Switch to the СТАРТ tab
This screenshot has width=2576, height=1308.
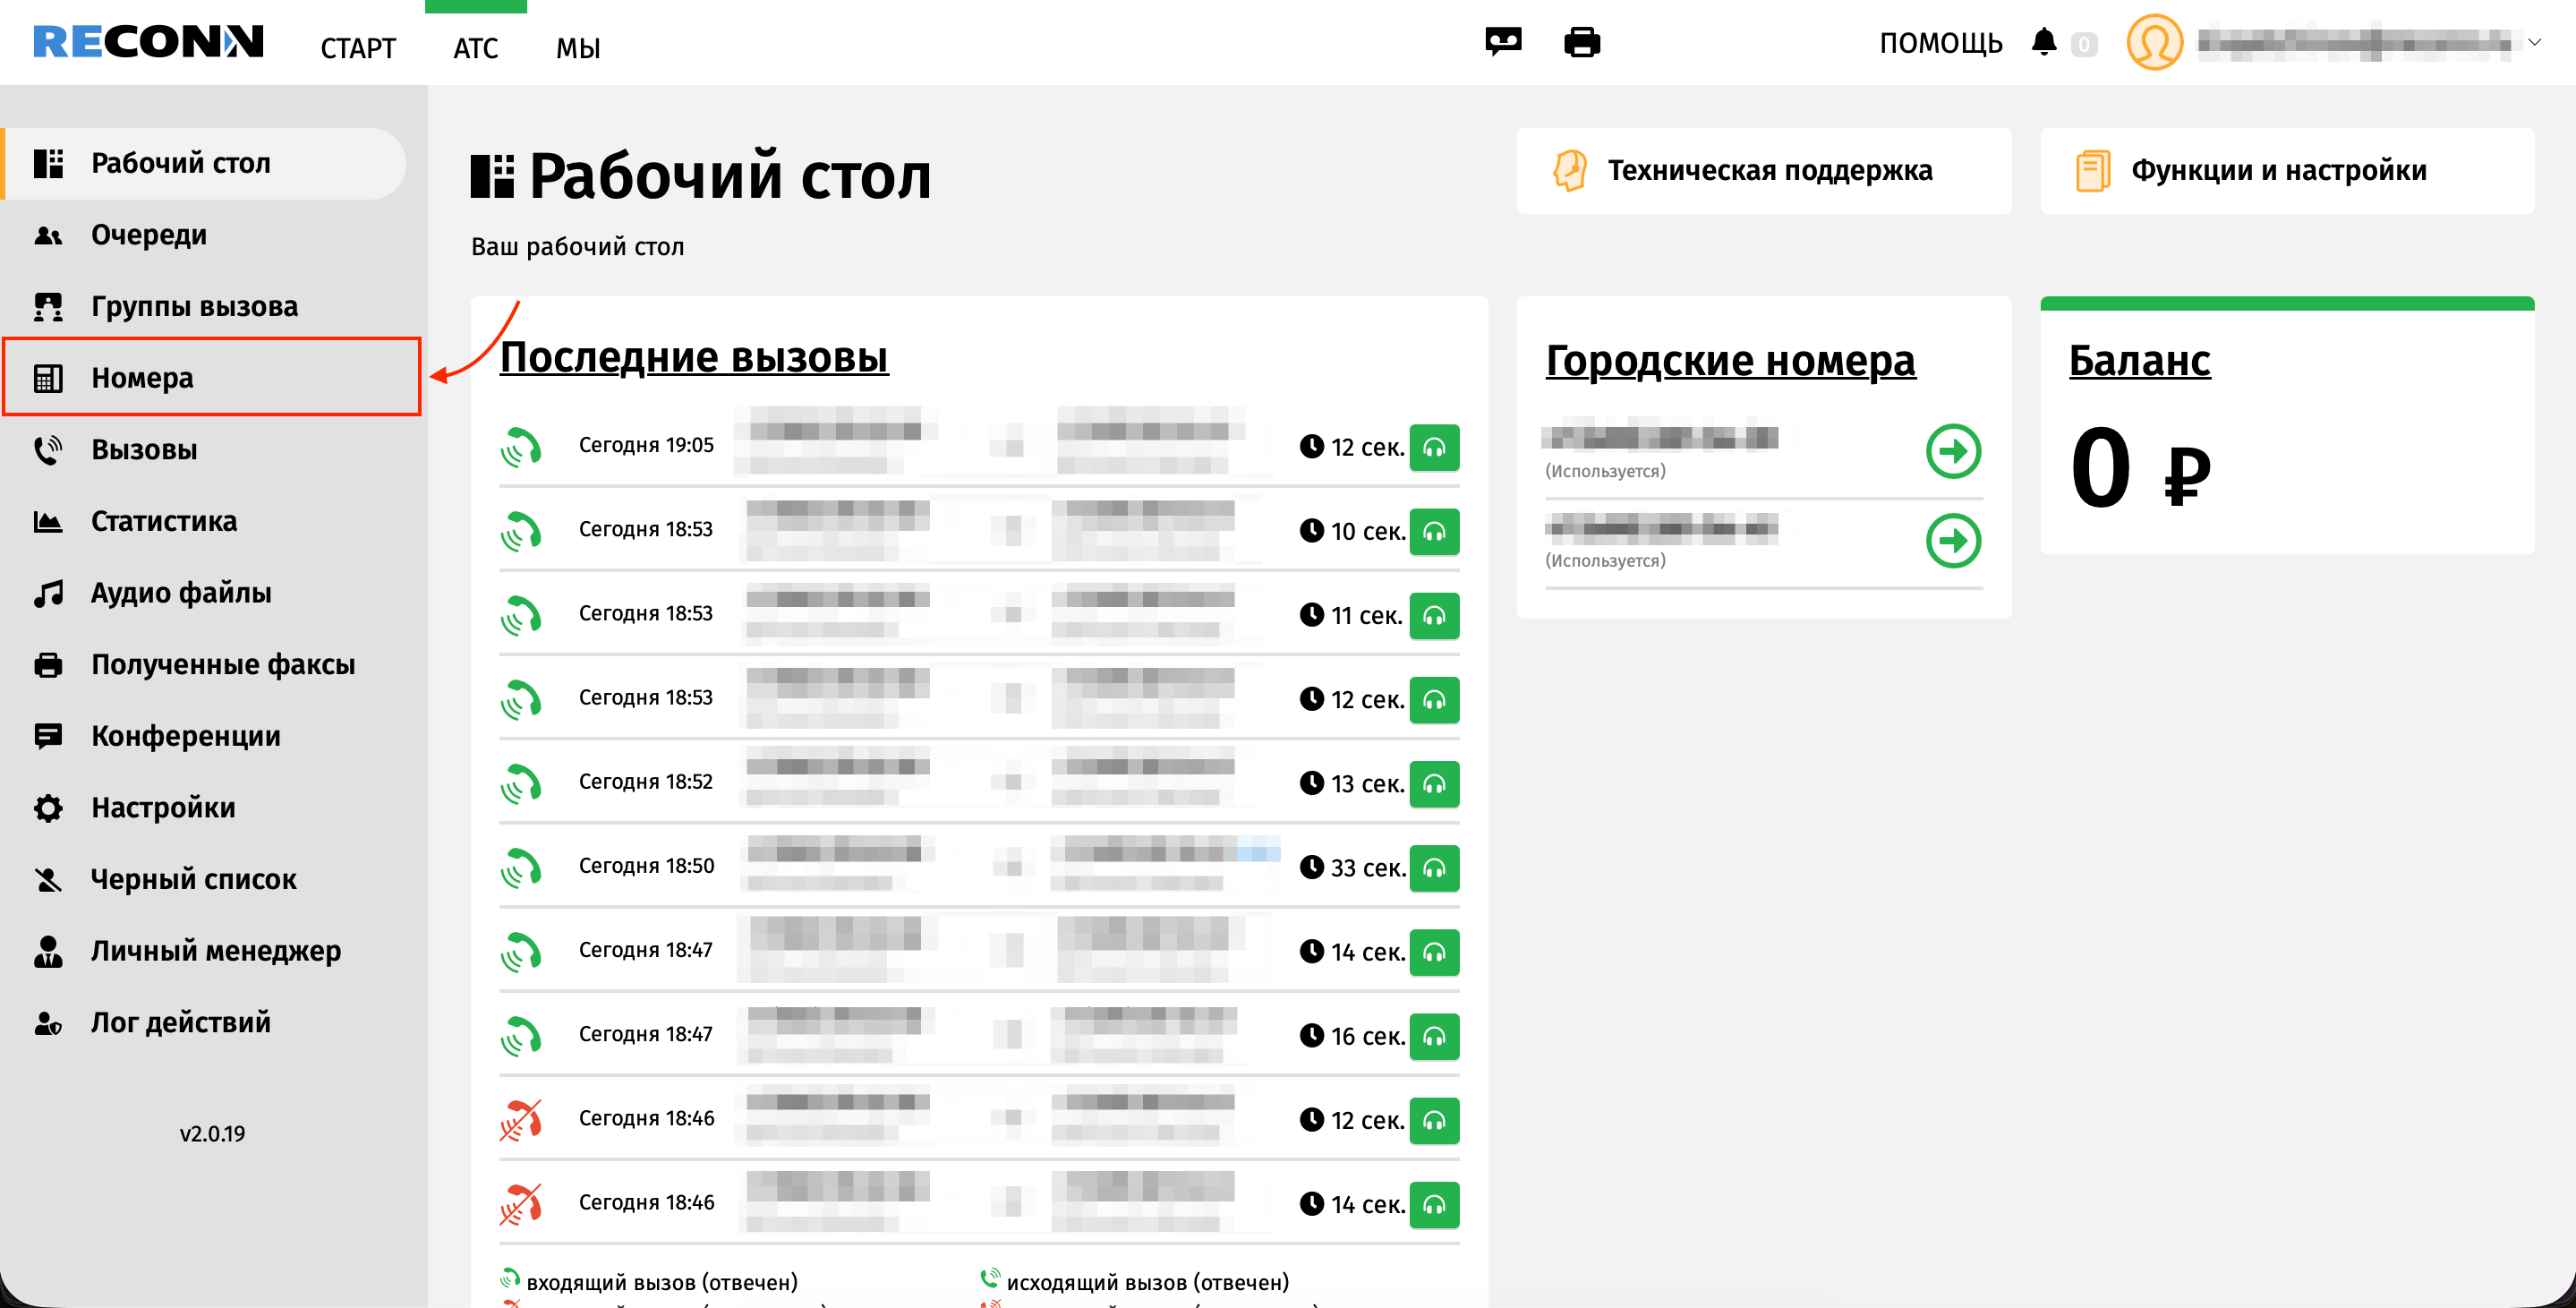357,48
